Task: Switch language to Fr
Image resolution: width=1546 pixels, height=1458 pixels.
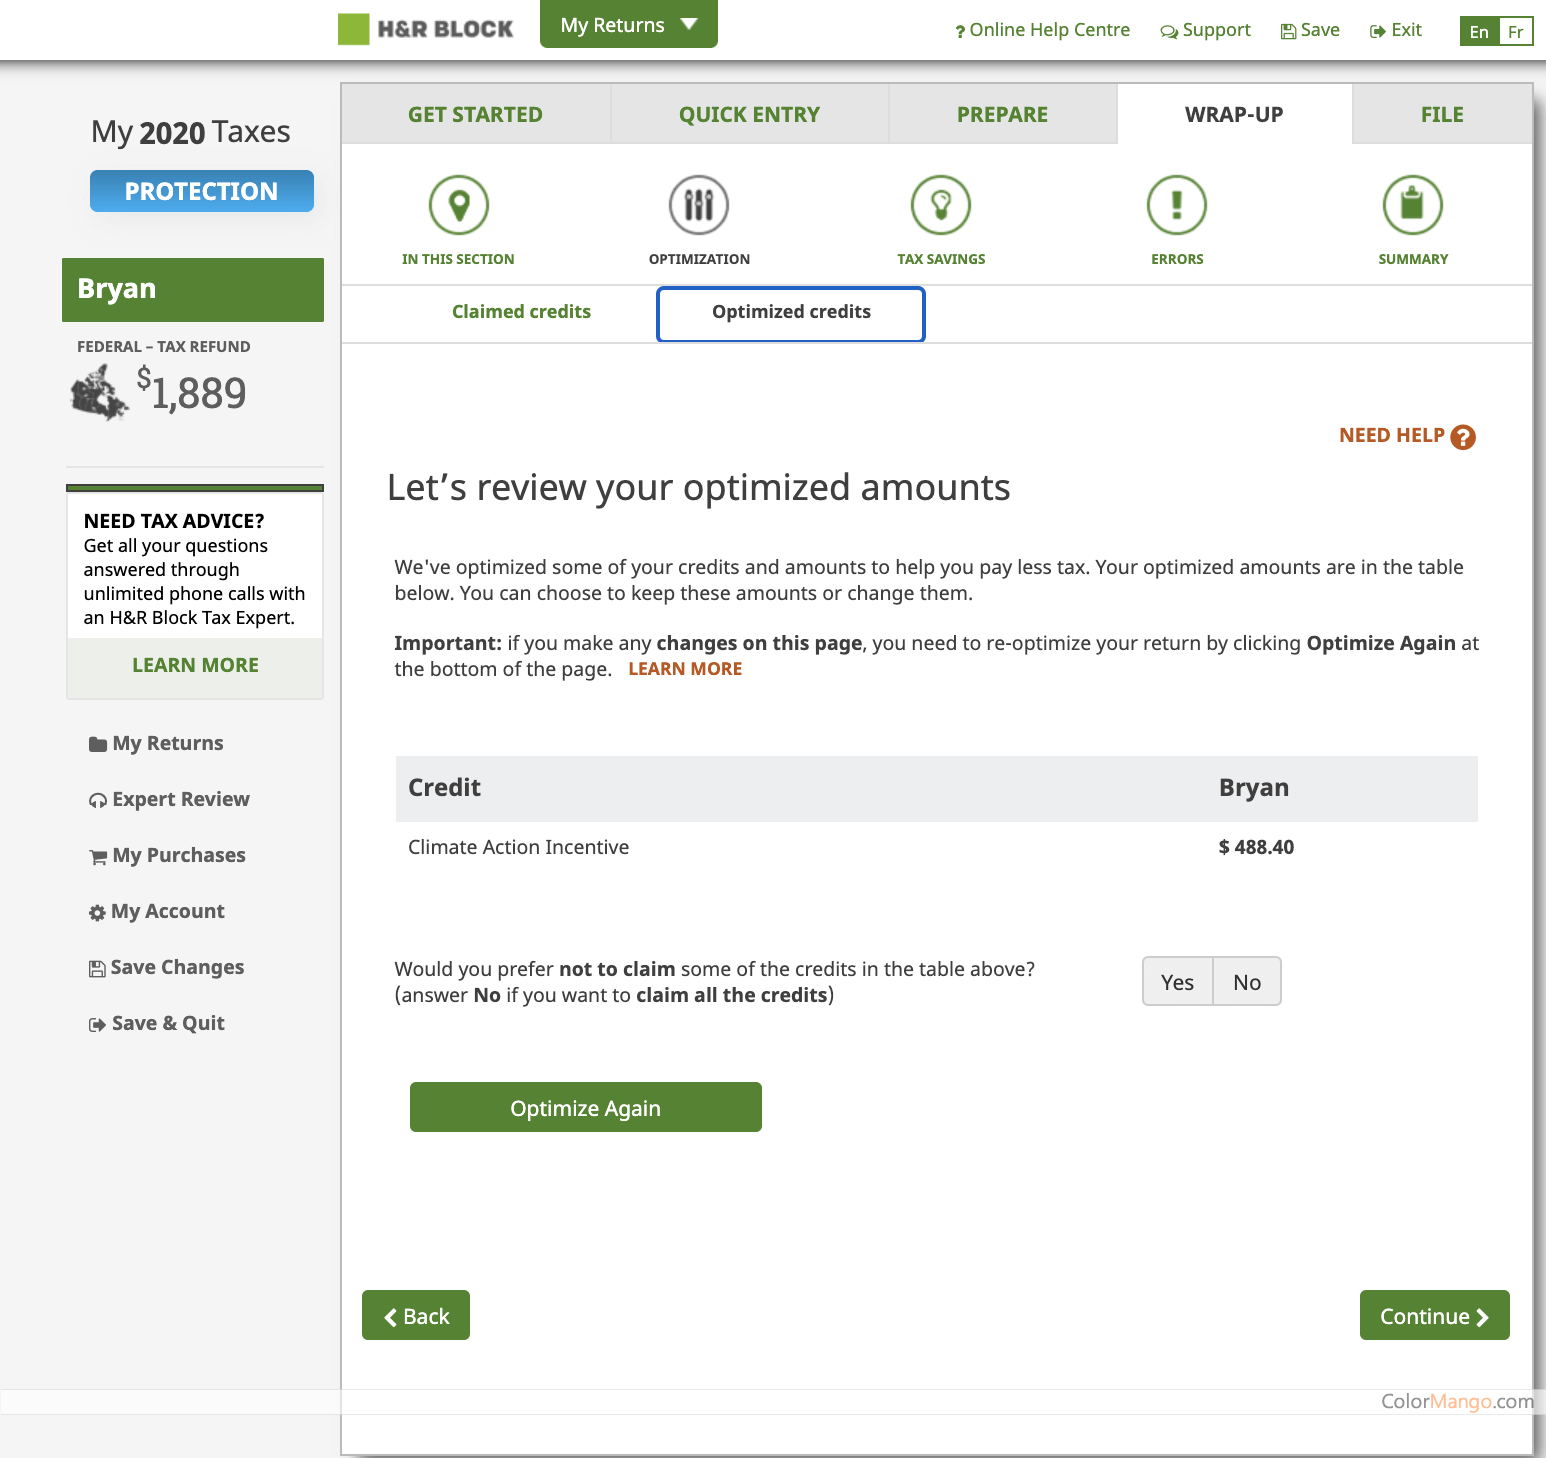Action: tap(1516, 31)
